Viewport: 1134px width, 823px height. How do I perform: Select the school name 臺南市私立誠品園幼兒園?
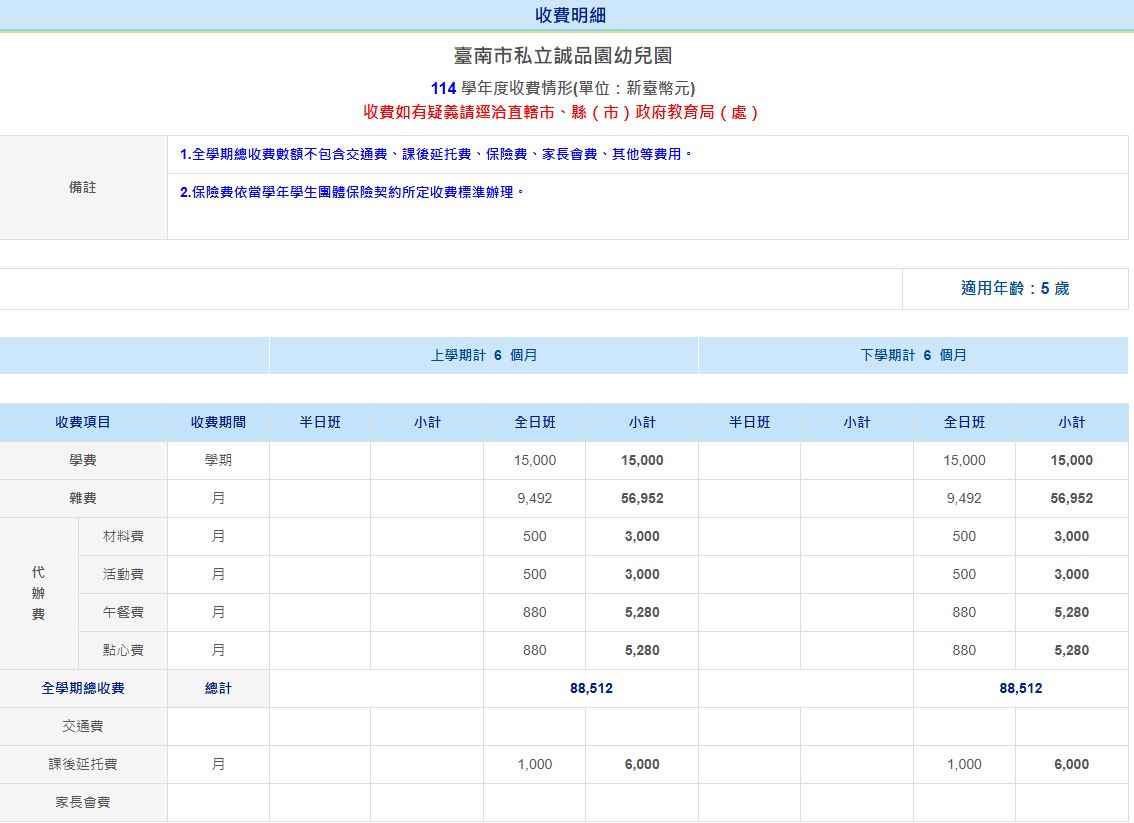pyautogui.click(x=567, y=55)
